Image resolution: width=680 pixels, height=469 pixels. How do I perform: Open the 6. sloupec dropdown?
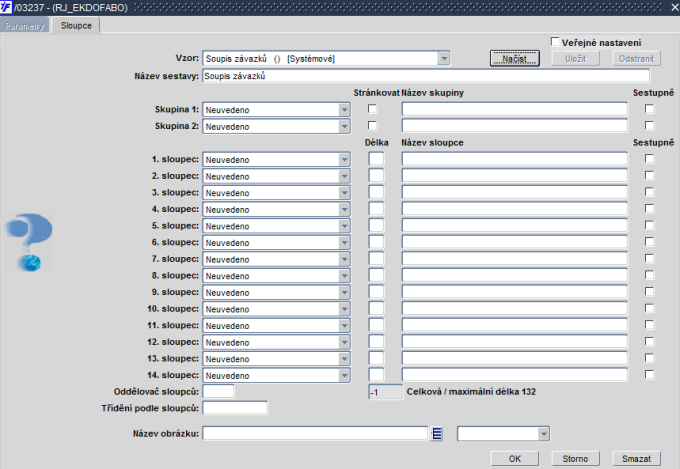pyautogui.click(x=344, y=243)
